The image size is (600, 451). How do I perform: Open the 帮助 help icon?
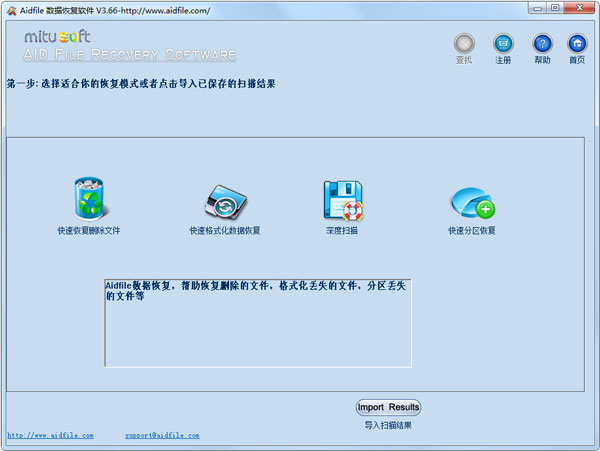[x=542, y=44]
